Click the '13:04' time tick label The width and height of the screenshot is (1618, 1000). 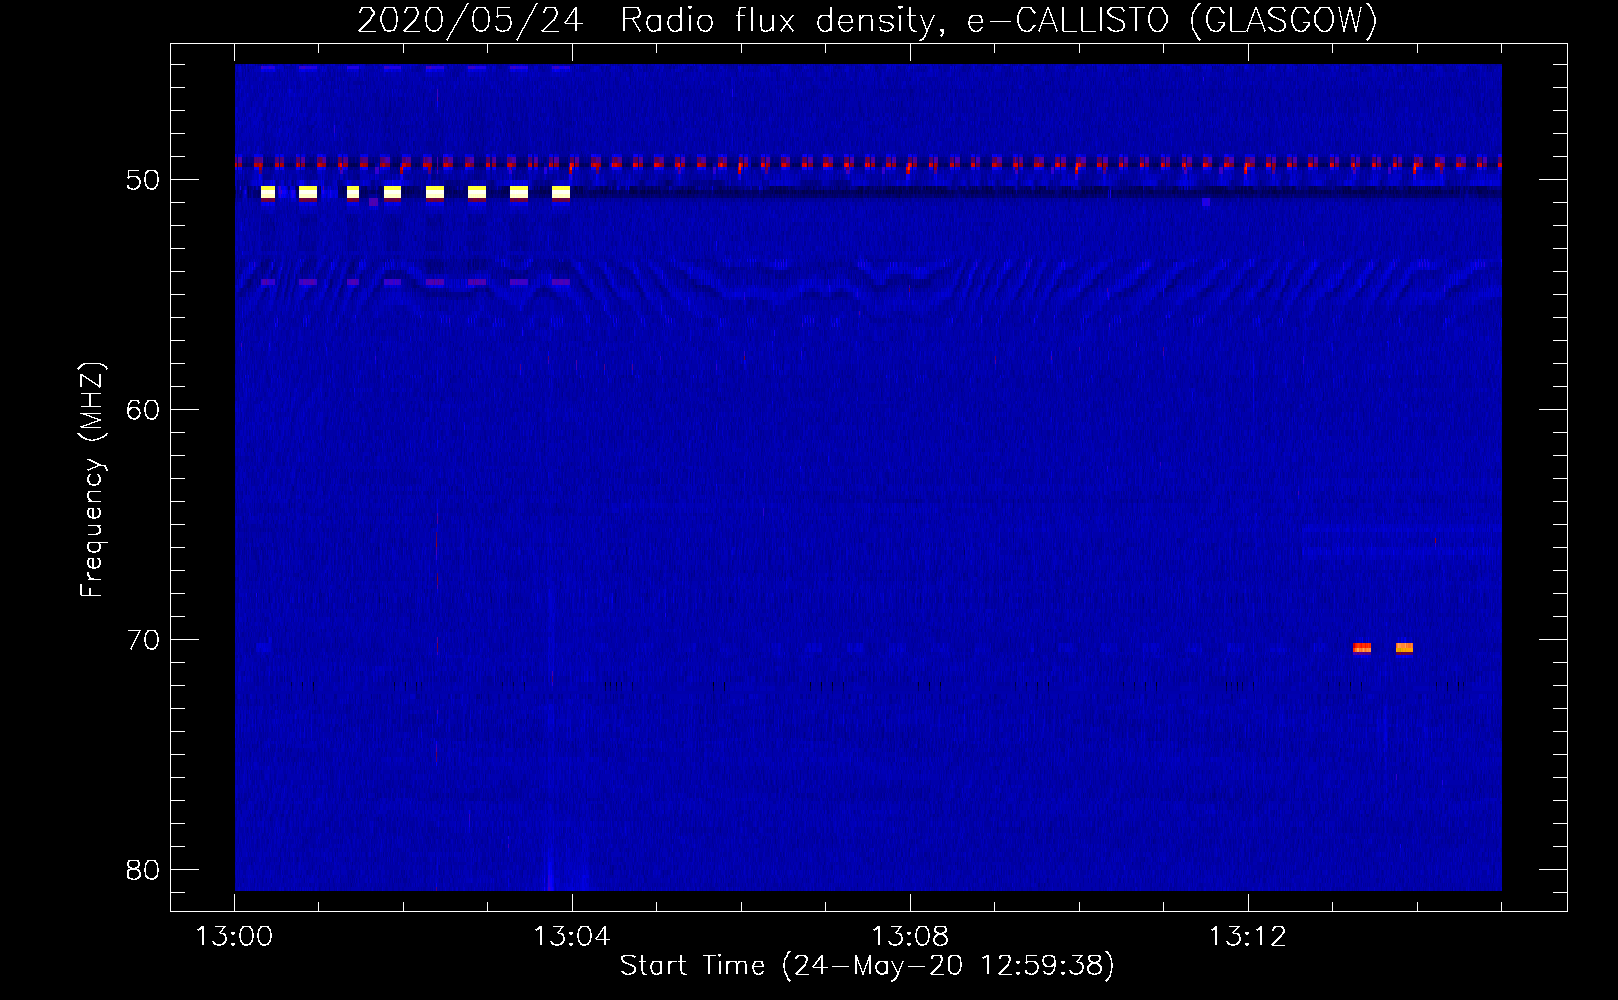(x=571, y=937)
